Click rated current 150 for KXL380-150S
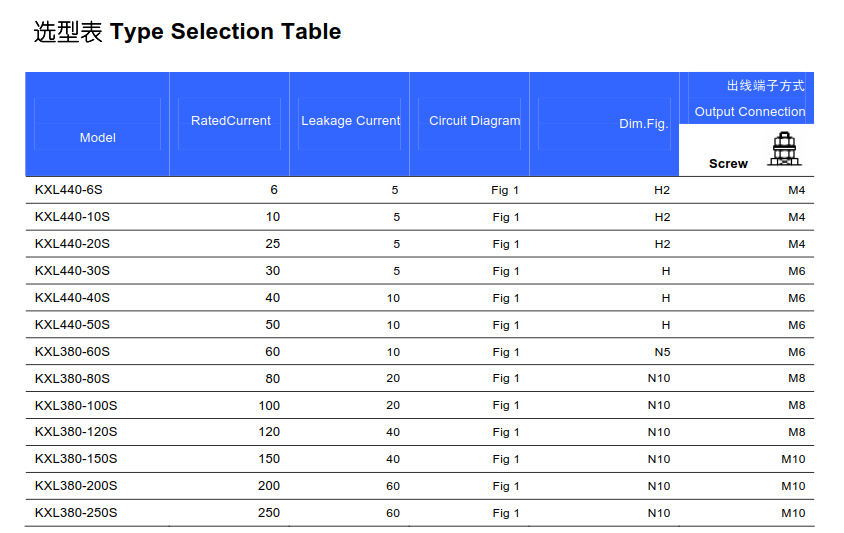The height and width of the screenshot is (533, 844). coord(269,459)
